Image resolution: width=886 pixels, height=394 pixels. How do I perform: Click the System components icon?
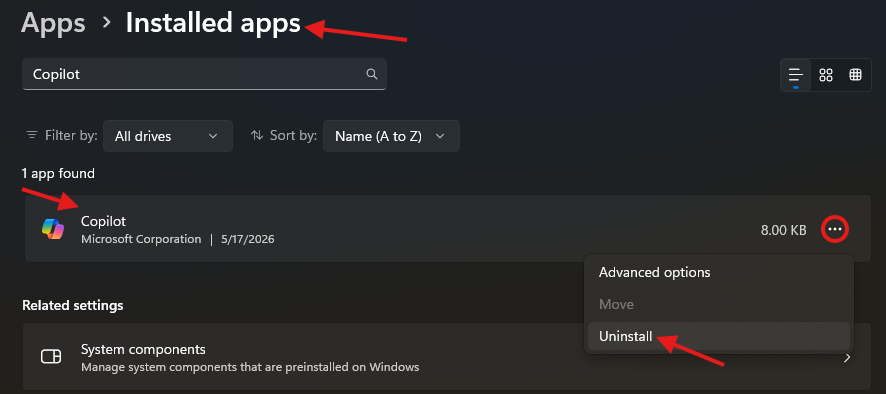coord(51,357)
